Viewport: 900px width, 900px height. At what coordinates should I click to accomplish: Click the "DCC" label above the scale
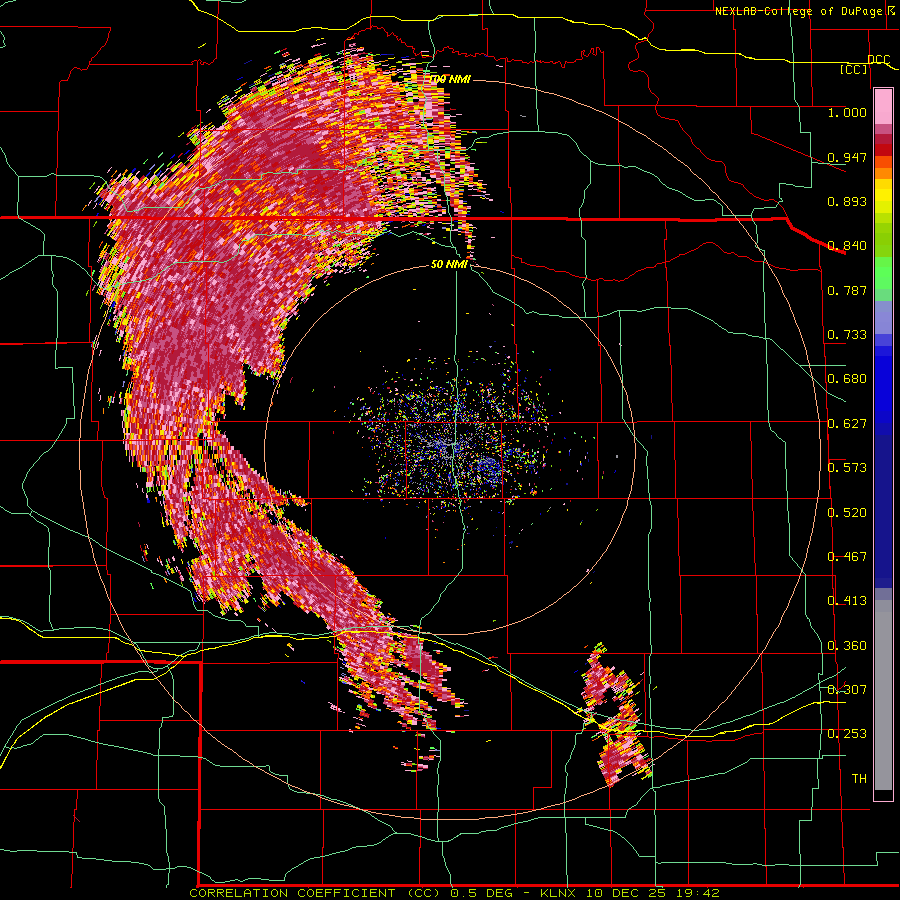pyautogui.click(x=878, y=60)
